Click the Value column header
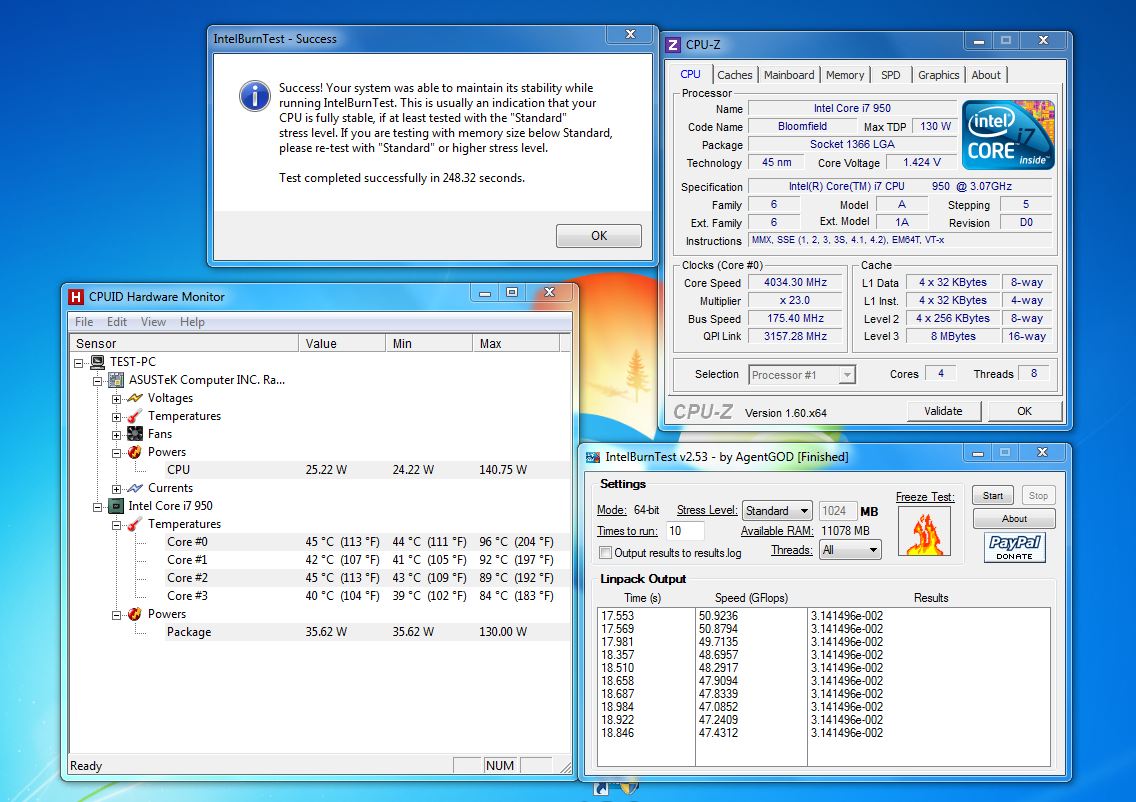The image size is (1136, 802). pyautogui.click(x=342, y=343)
